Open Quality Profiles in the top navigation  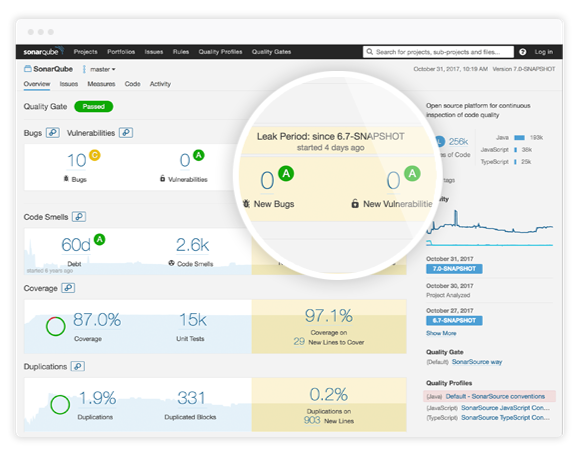[220, 52]
